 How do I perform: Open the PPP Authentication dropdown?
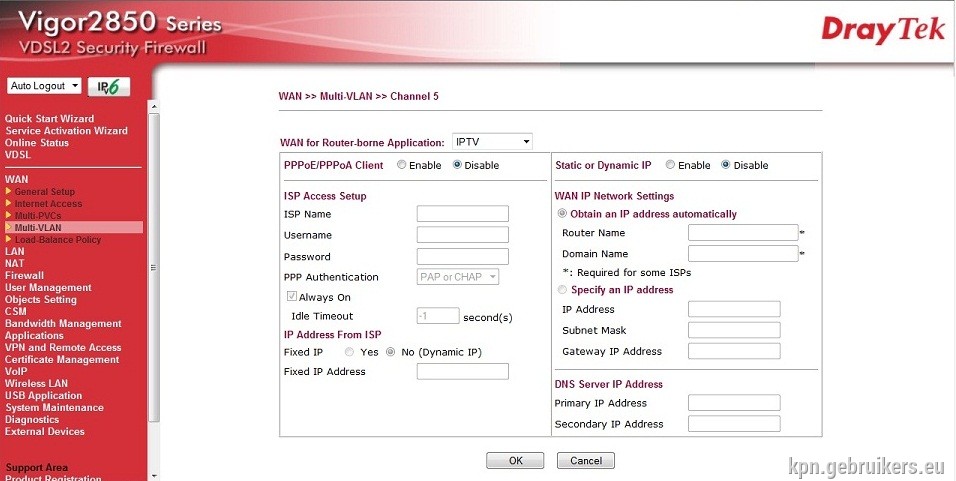(x=458, y=277)
